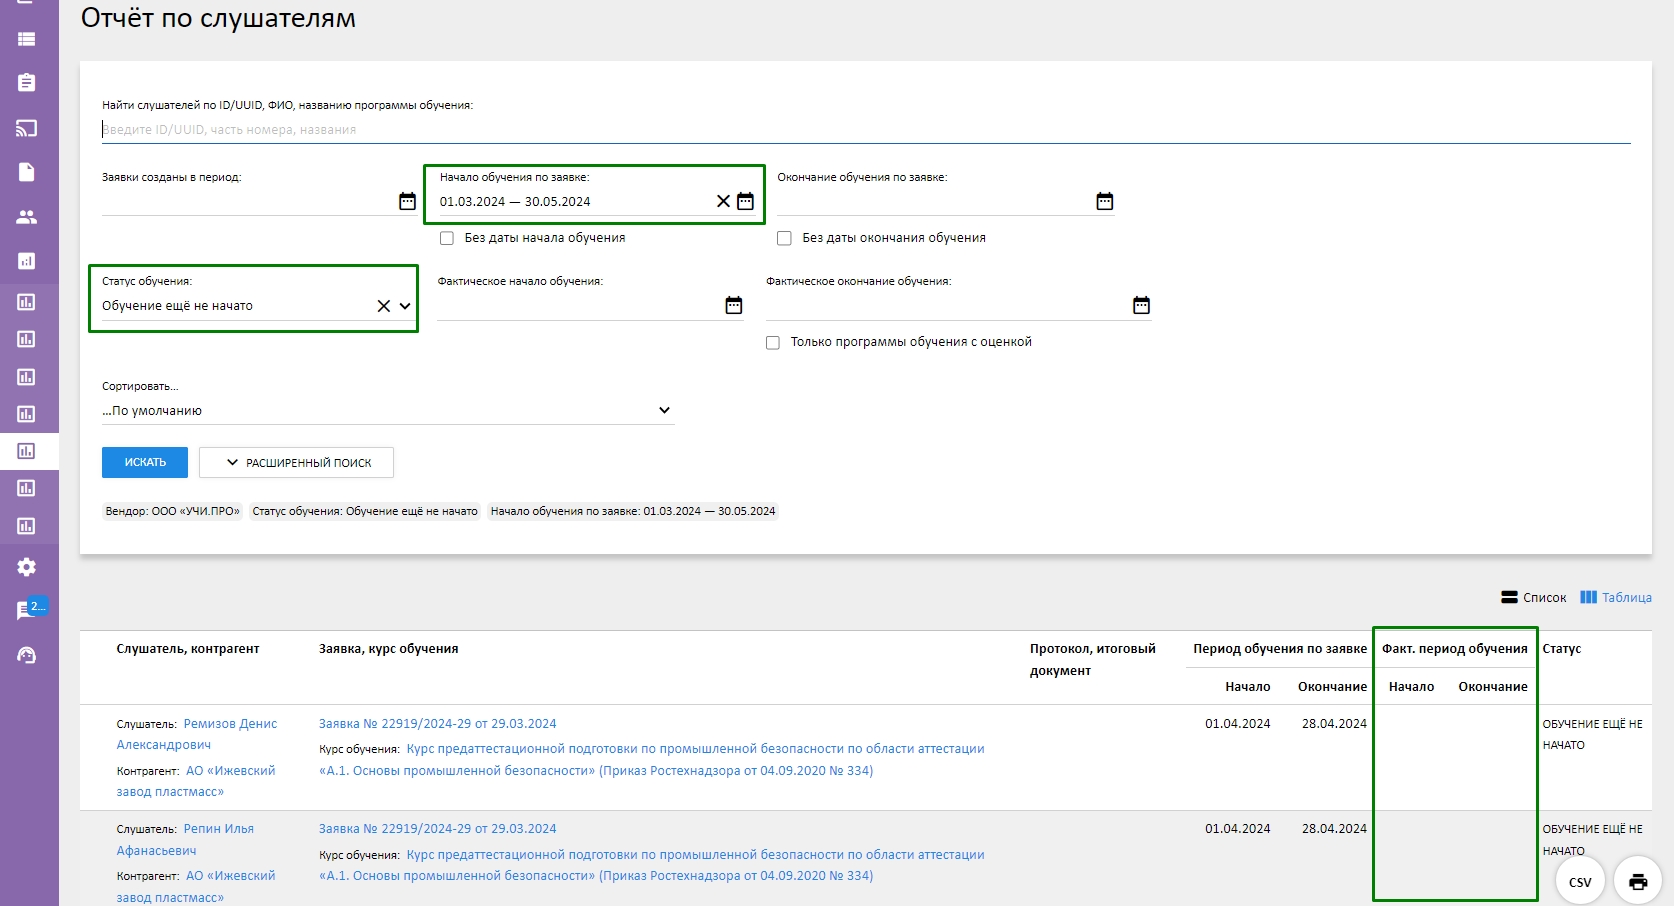This screenshot has width=1674, height=906.
Task: Open listener 'Репин Илья Афанасьевич' link
Action: point(186,839)
